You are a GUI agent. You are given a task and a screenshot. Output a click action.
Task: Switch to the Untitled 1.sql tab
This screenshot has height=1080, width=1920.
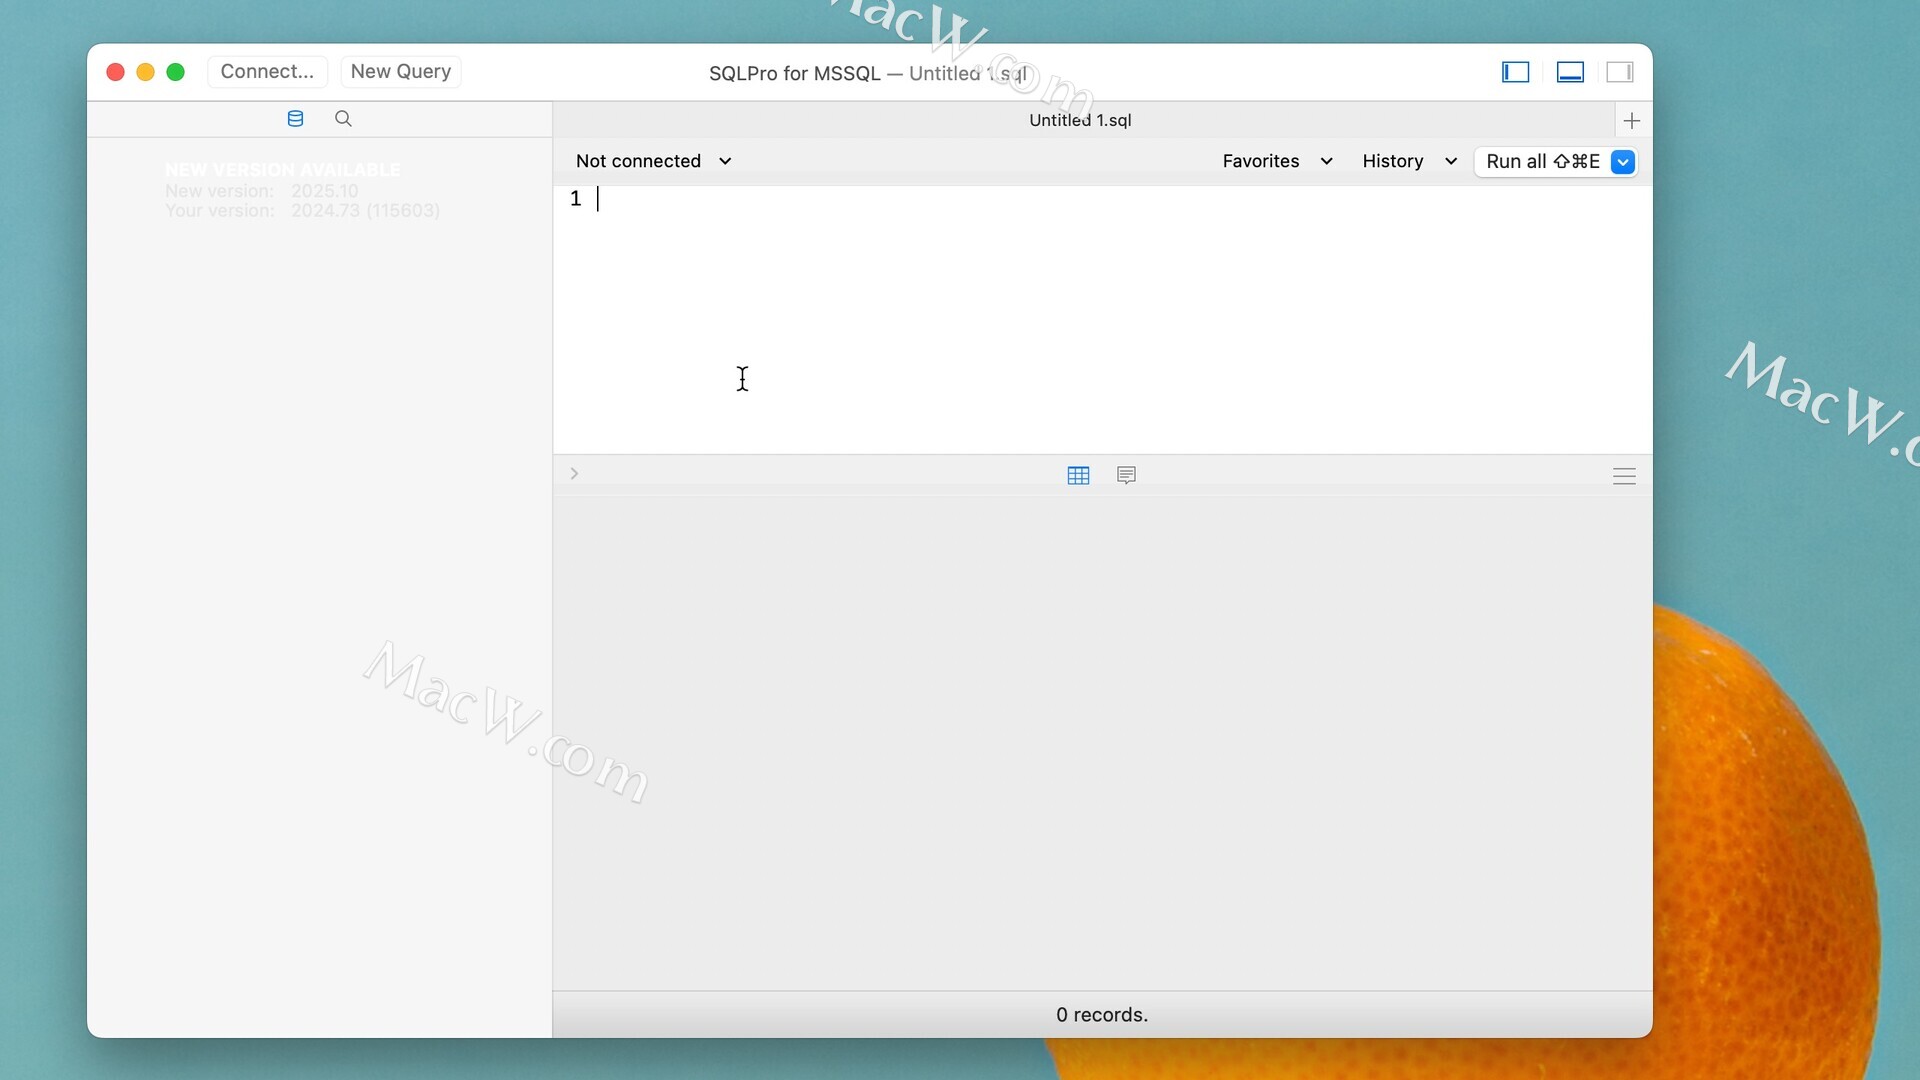1080,120
